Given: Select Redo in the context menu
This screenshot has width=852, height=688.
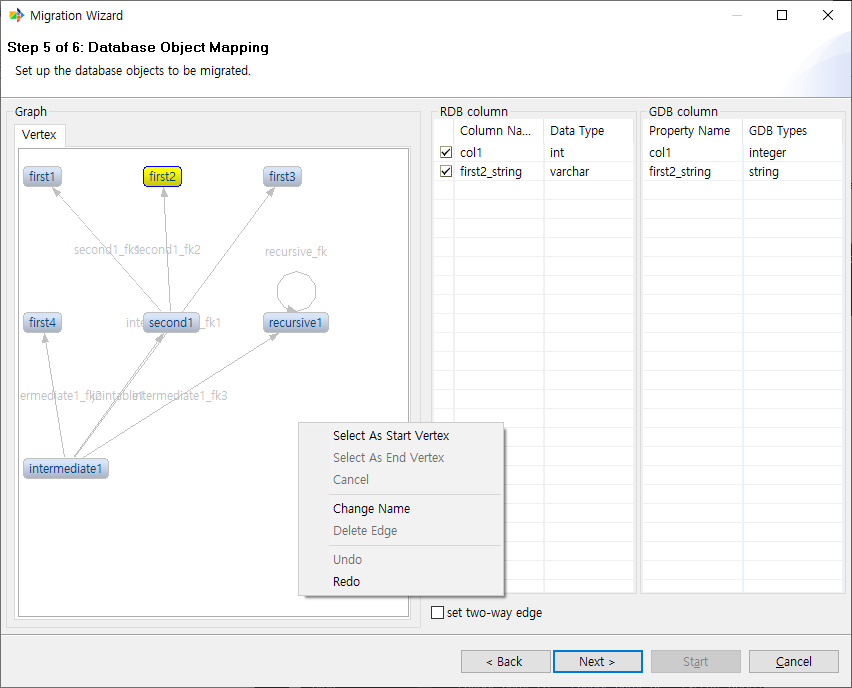Looking at the screenshot, I should tap(346, 582).
